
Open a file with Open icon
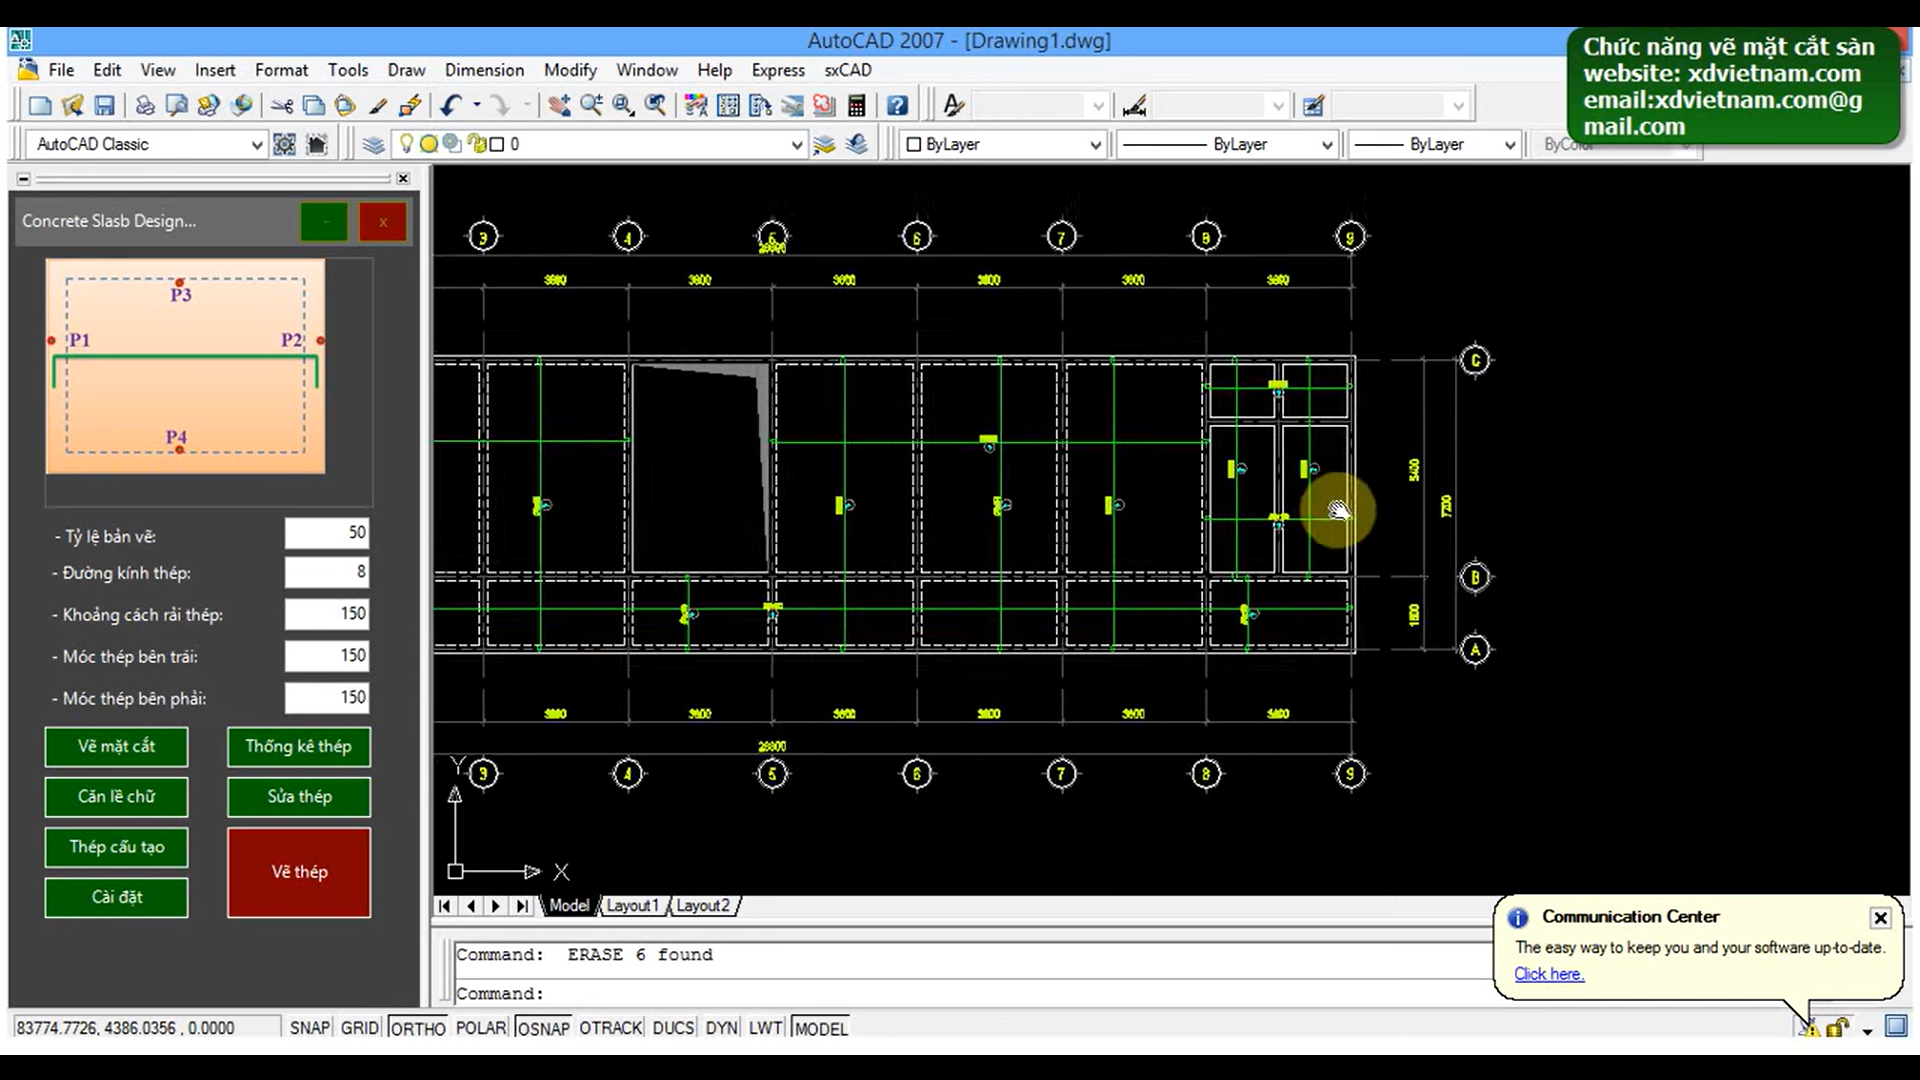[x=72, y=105]
